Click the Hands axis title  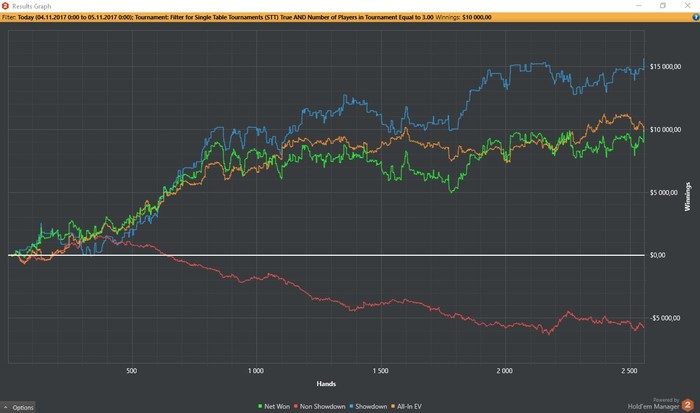[x=326, y=384]
